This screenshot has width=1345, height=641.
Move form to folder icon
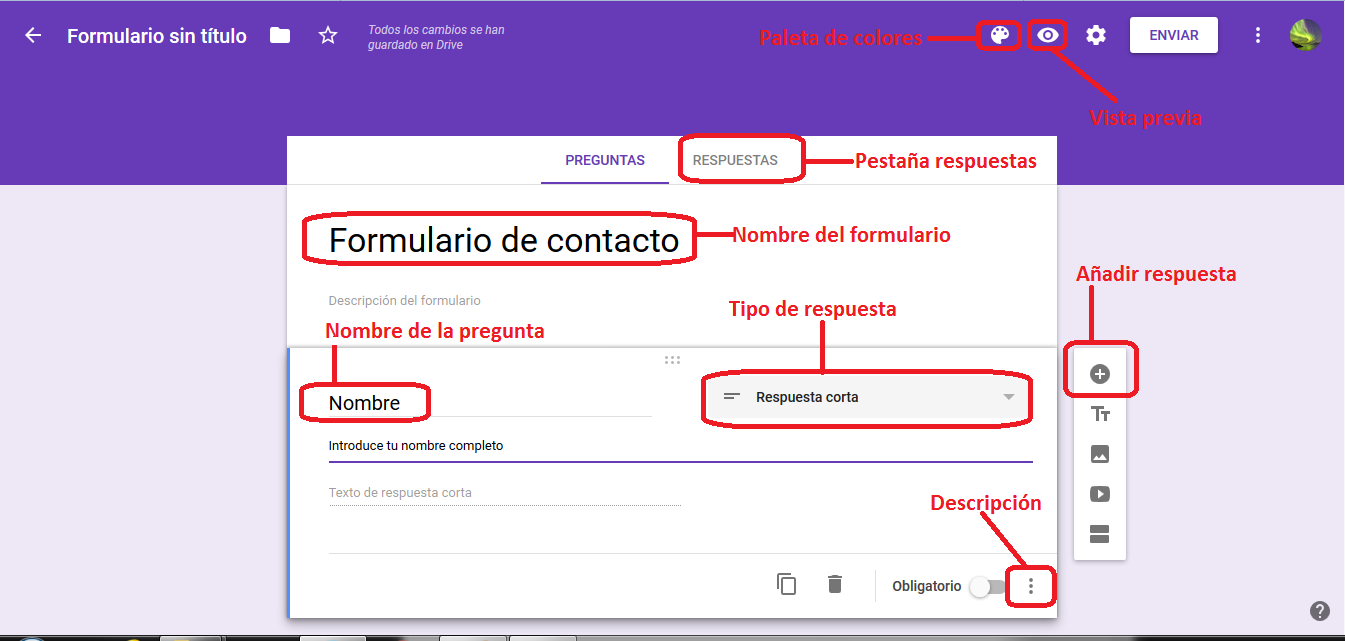pyautogui.click(x=280, y=36)
